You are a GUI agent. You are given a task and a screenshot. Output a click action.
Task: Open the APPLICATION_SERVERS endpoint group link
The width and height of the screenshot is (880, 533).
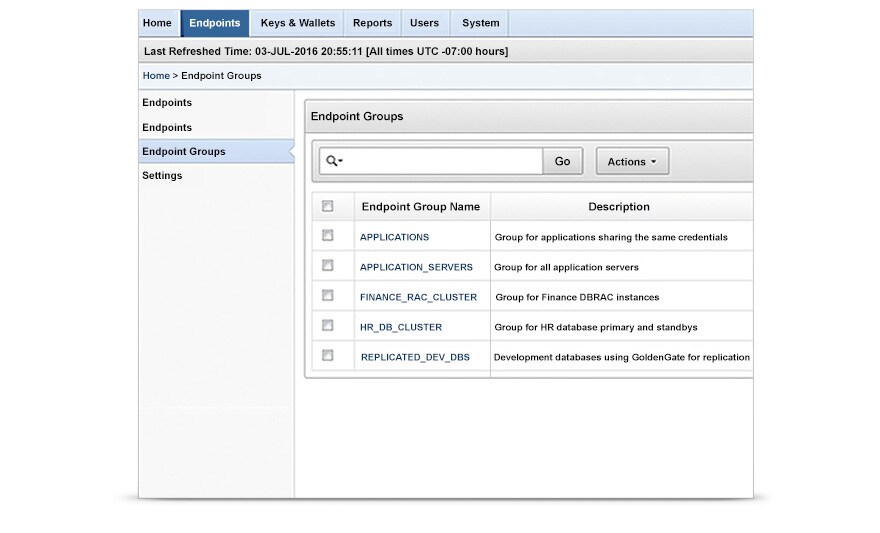pyautogui.click(x=416, y=267)
